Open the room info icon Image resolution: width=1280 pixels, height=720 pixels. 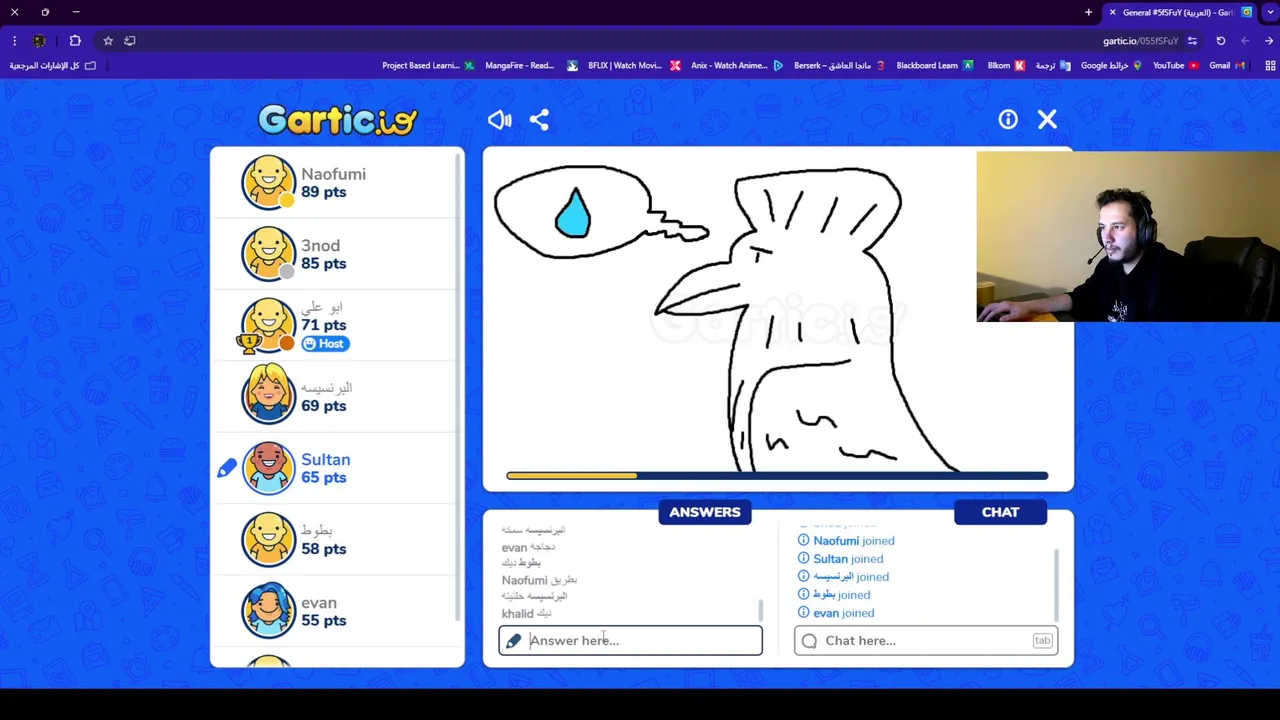click(1008, 120)
